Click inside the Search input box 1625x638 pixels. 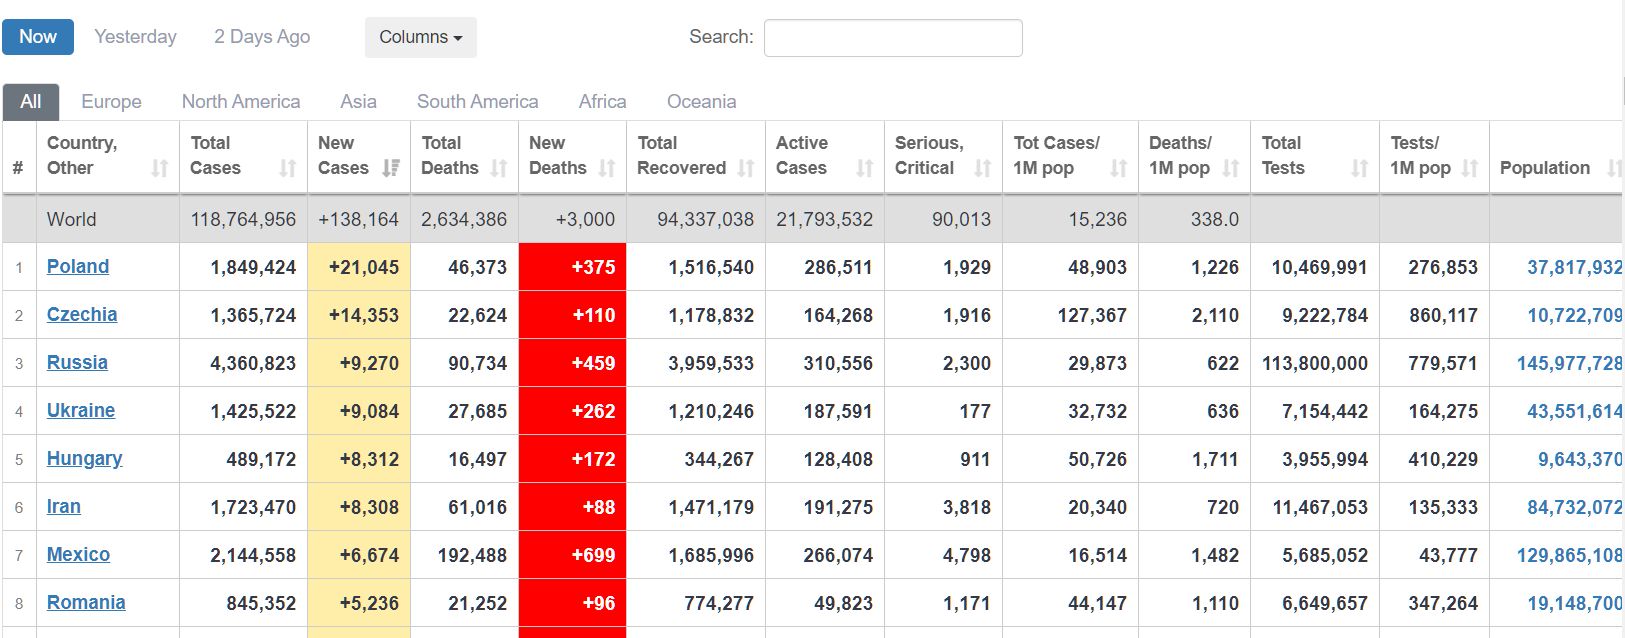(892, 38)
